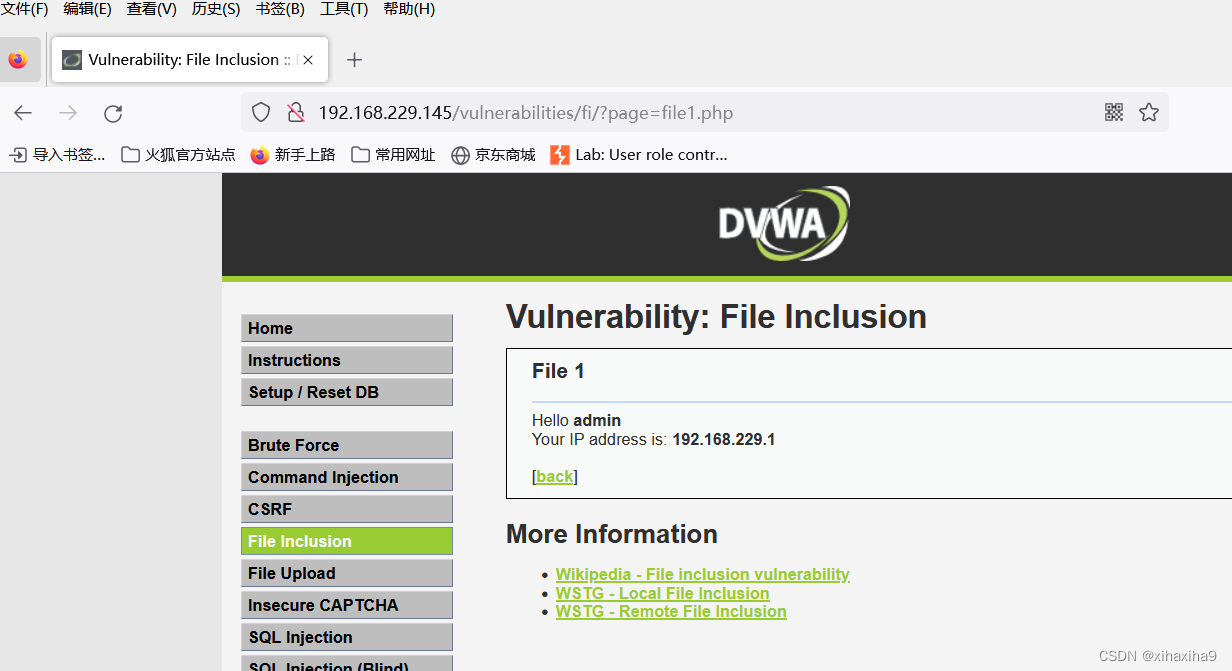The image size is (1232, 671).
Task: Open the CSRF vulnerability page
Action: tap(347, 509)
